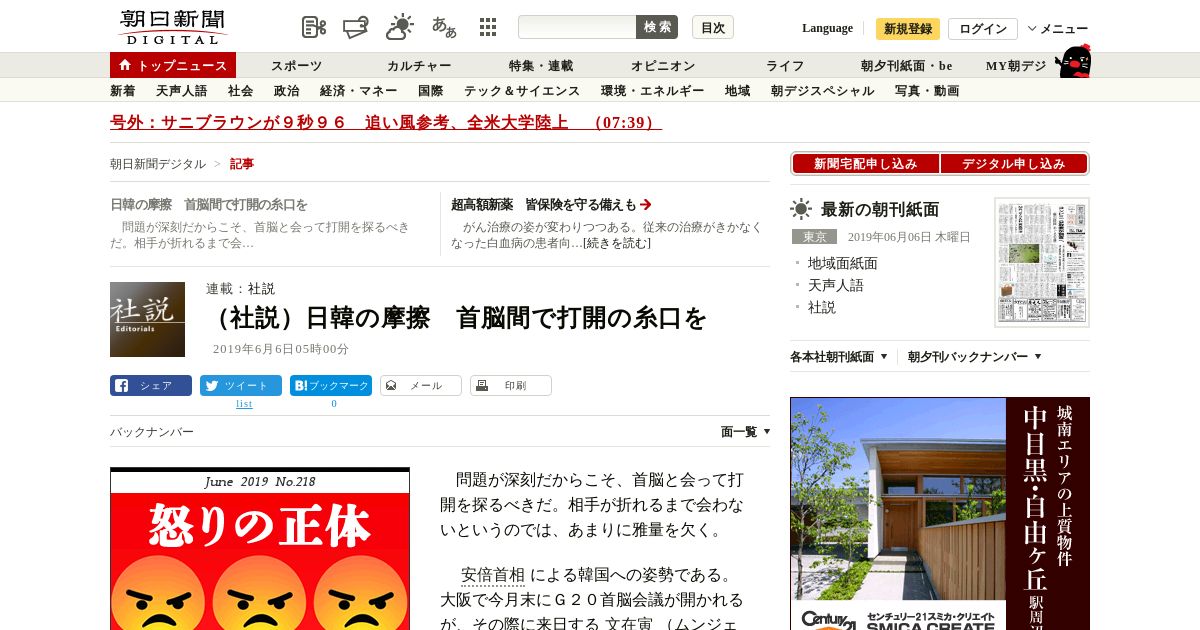Go to カルチャー tab
Viewport: 1200px width, 630px height.
(x=419, y=66)
